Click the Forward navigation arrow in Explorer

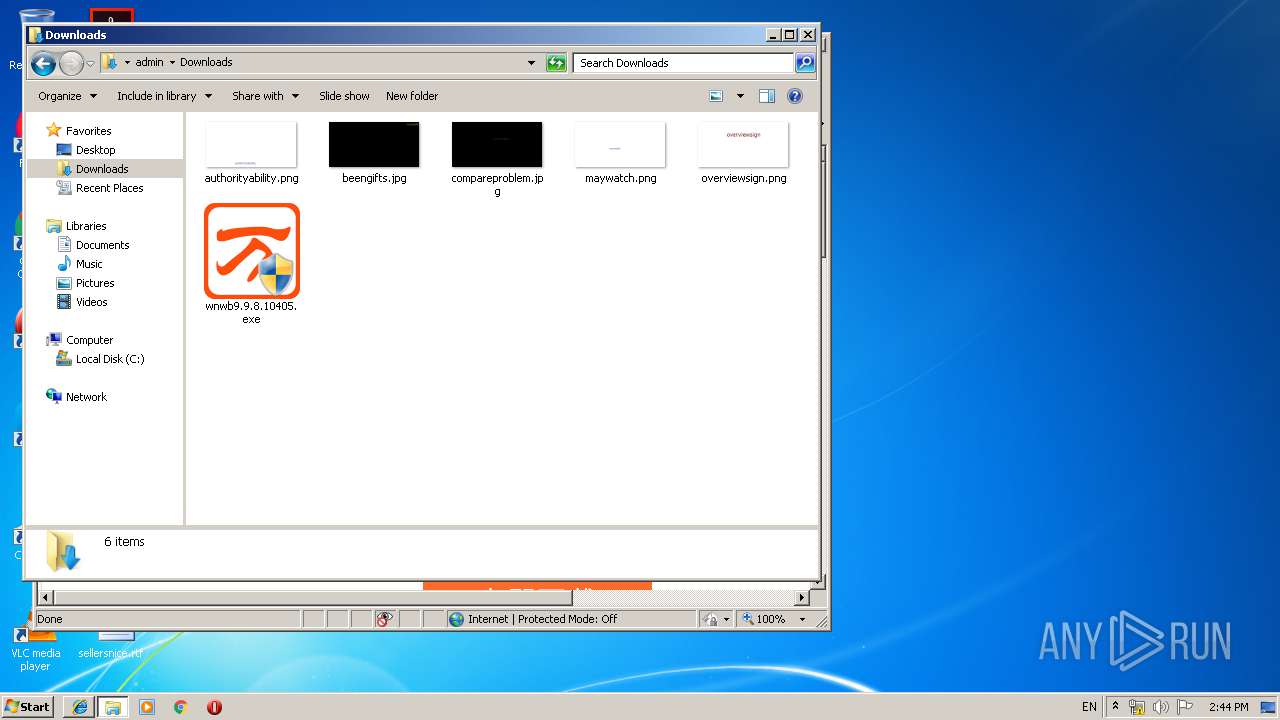tap(71, 64)
